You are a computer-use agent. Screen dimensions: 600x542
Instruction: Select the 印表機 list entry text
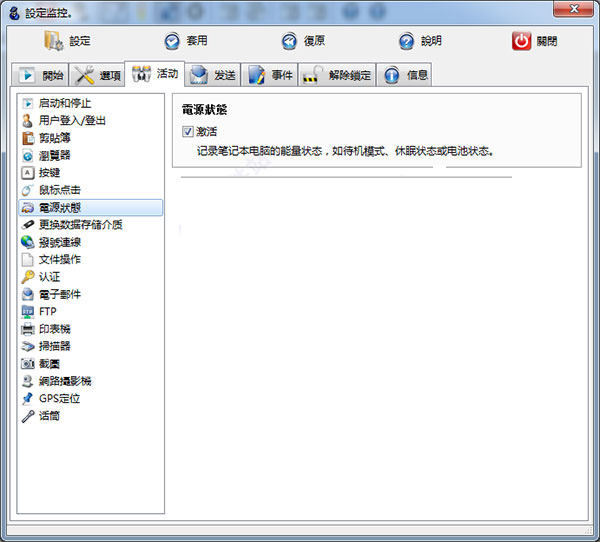(x=55, y=329)
